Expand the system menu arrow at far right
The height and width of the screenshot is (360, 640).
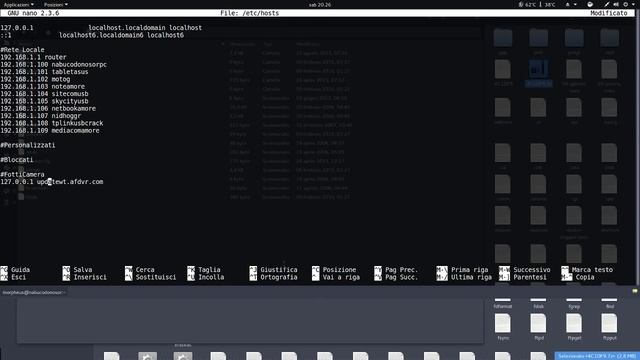tap(633, 5)
